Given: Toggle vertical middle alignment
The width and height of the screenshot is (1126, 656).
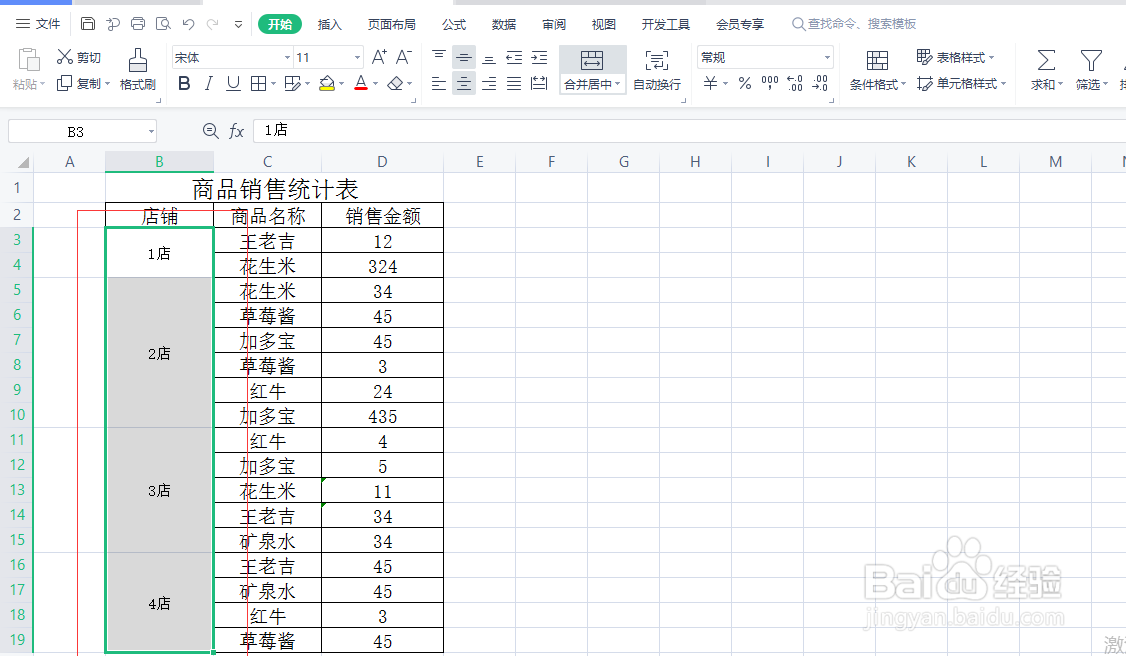Looking at the screenshot, I should (464, 57).
